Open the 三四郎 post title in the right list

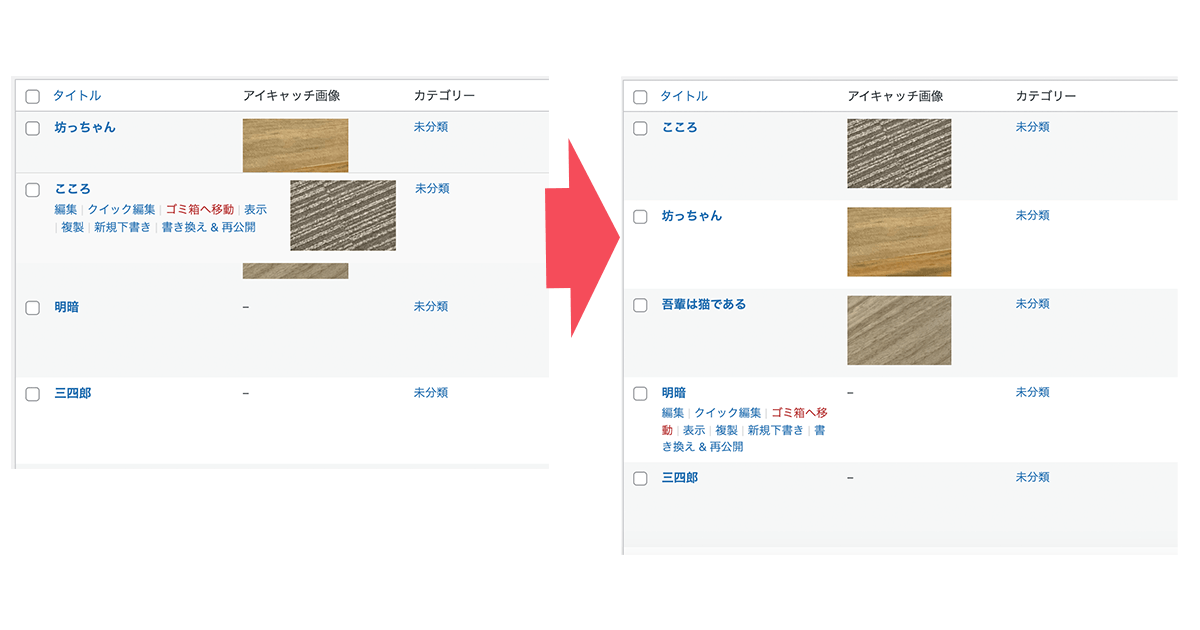[x=680, y=478]
